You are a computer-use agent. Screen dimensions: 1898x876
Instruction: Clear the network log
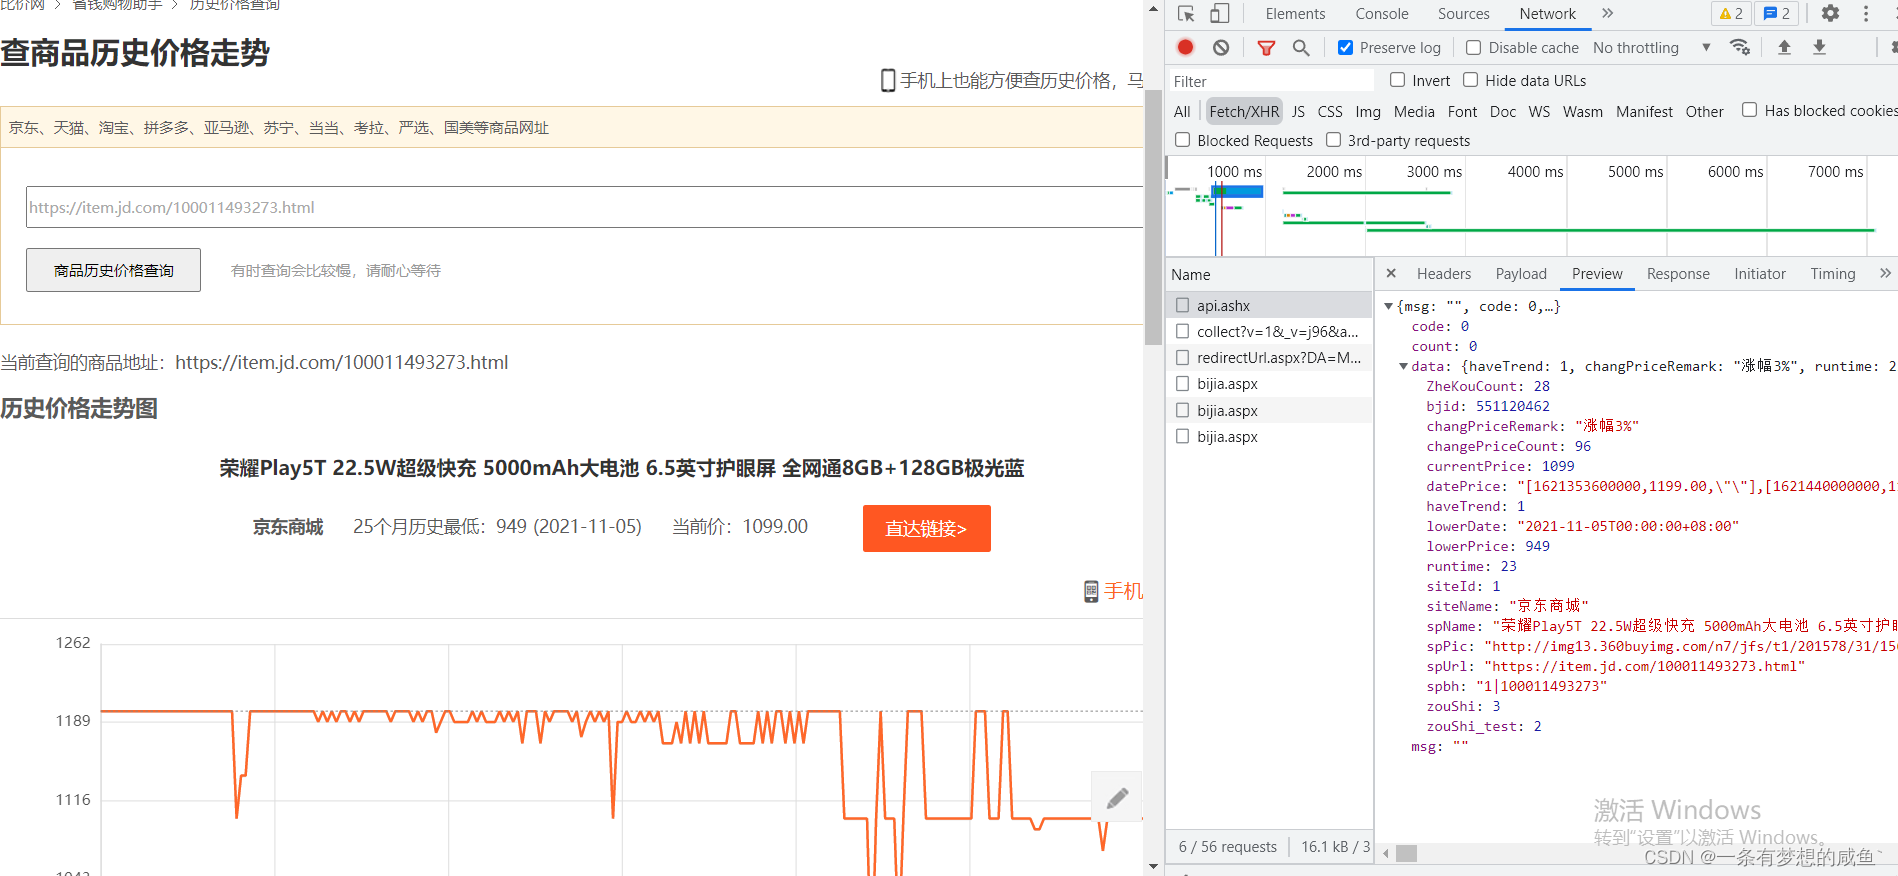[x=1221, y=47]
